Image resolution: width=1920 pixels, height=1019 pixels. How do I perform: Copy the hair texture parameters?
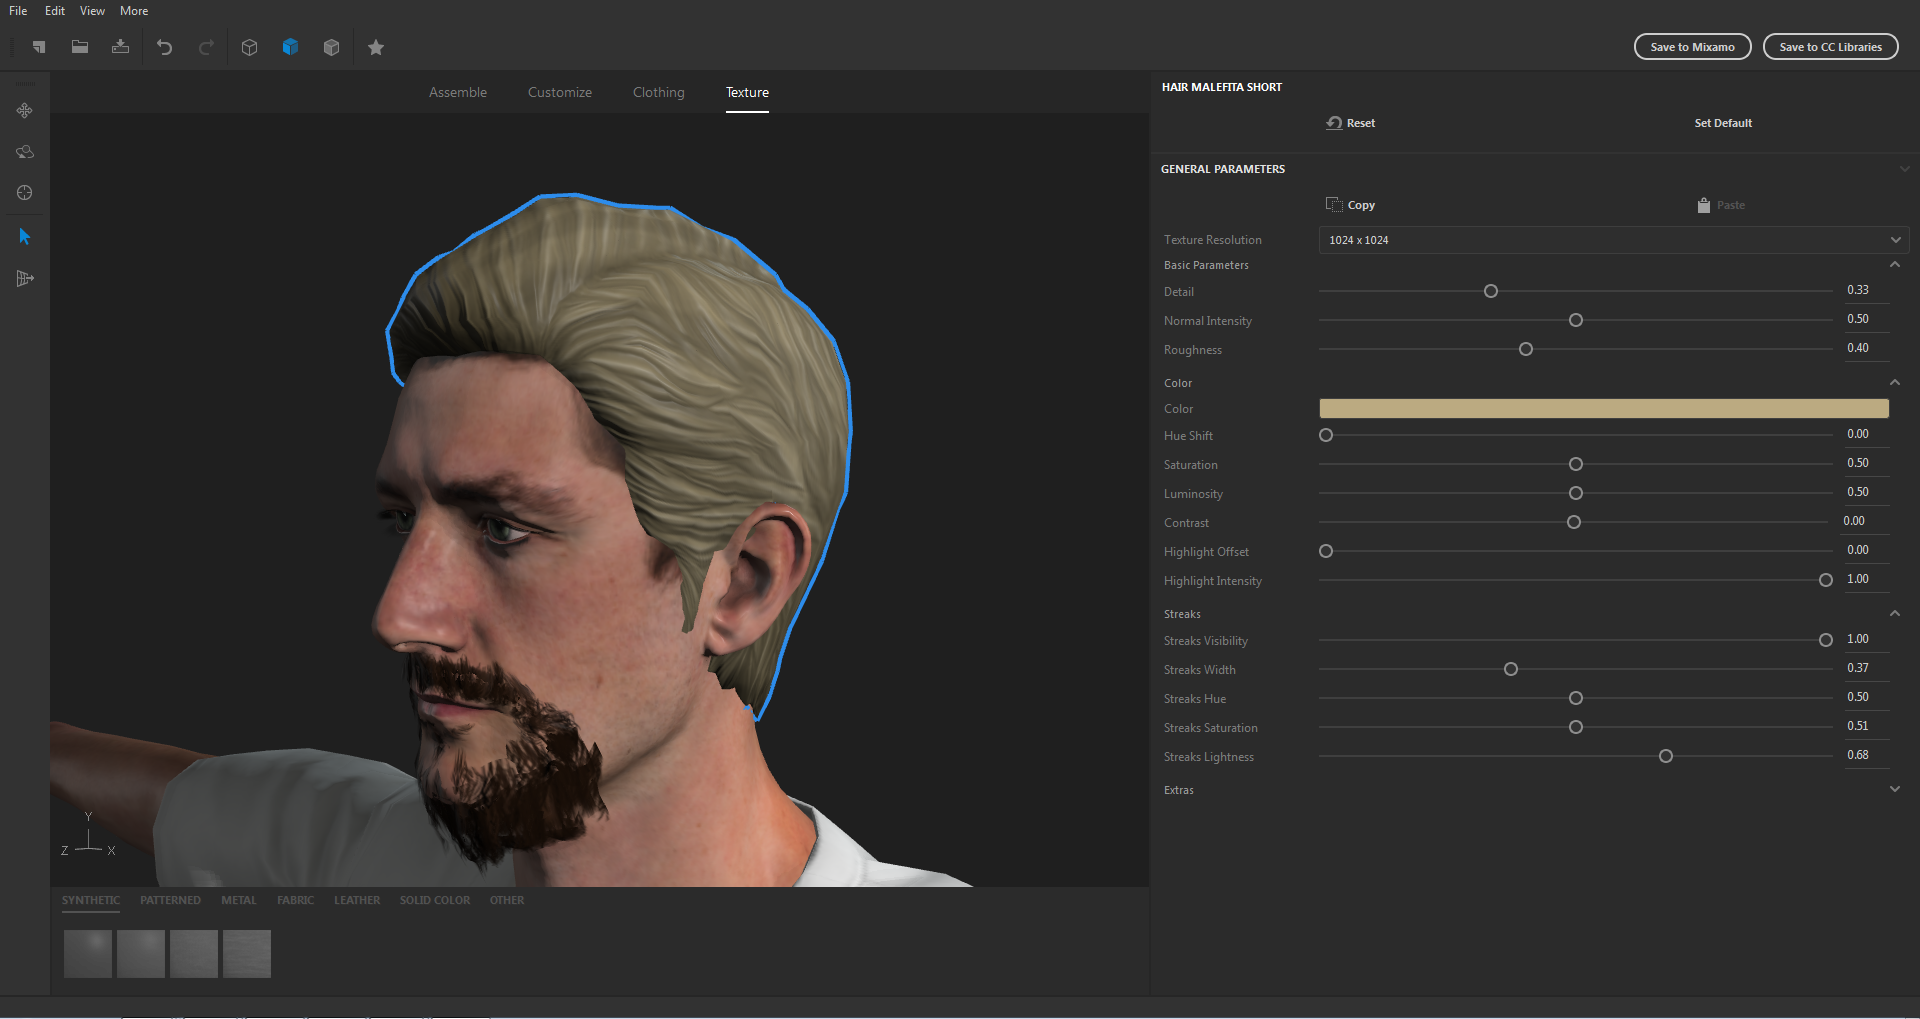coord(1350,205)
